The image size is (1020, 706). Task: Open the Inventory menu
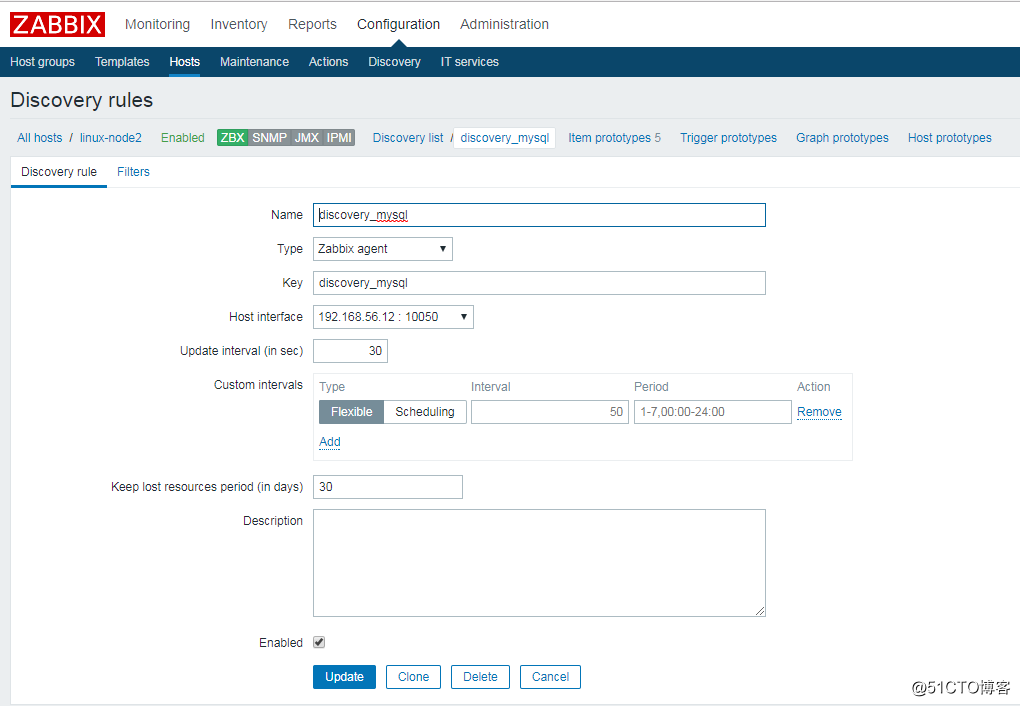[x=239, y=24]
